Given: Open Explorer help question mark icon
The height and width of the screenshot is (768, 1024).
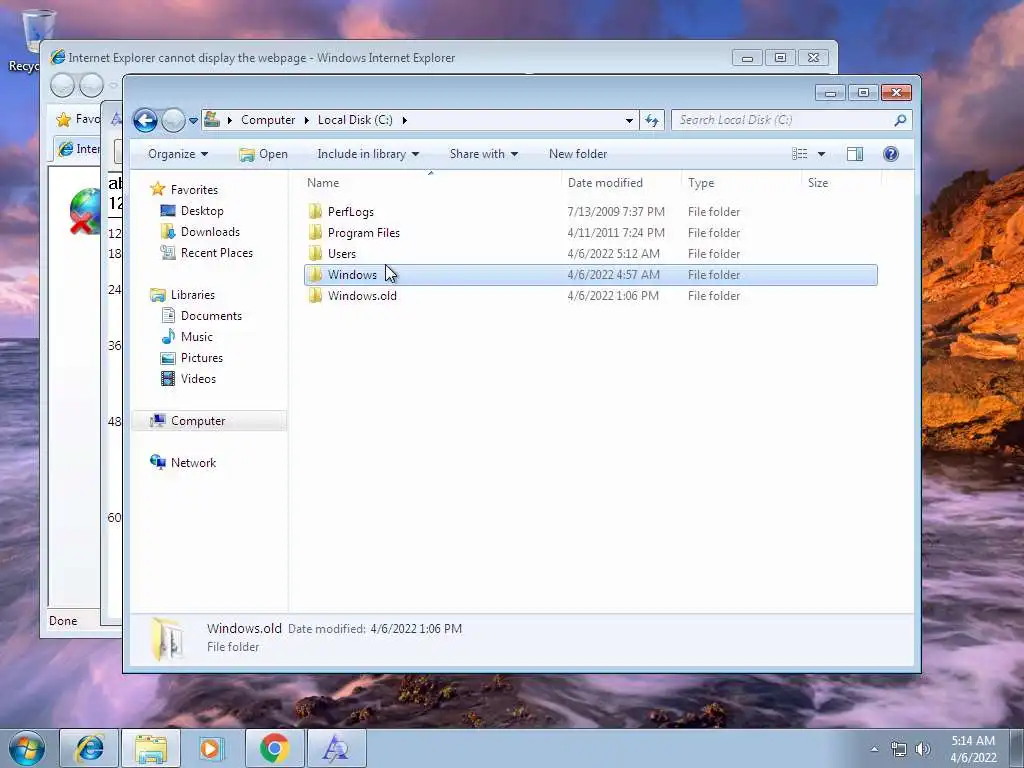Looking at the screenshot, I should [x=891, y=154].
